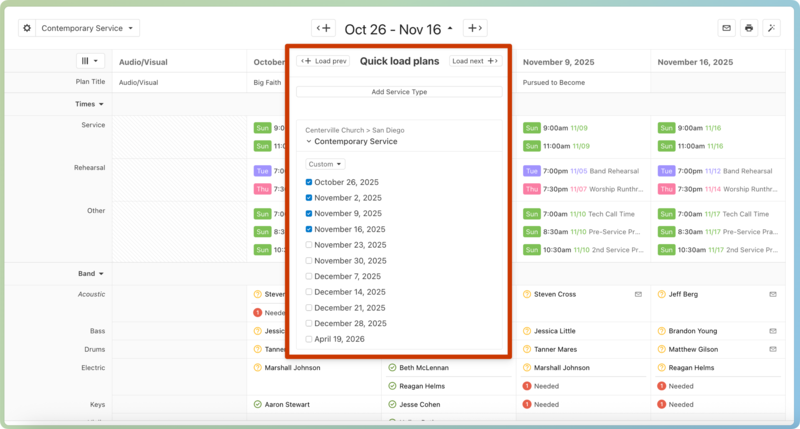Click the add-next plan button right of the date range
The width and height of the screenshot is (800, 429).
[475, 29]
